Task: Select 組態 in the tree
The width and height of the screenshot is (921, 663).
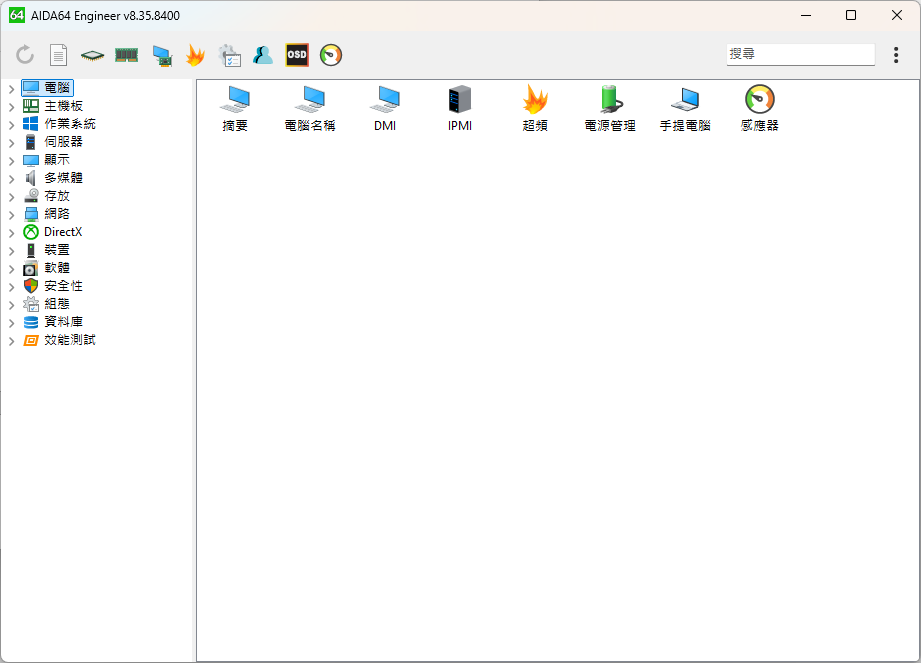Action: coord(46,304)
